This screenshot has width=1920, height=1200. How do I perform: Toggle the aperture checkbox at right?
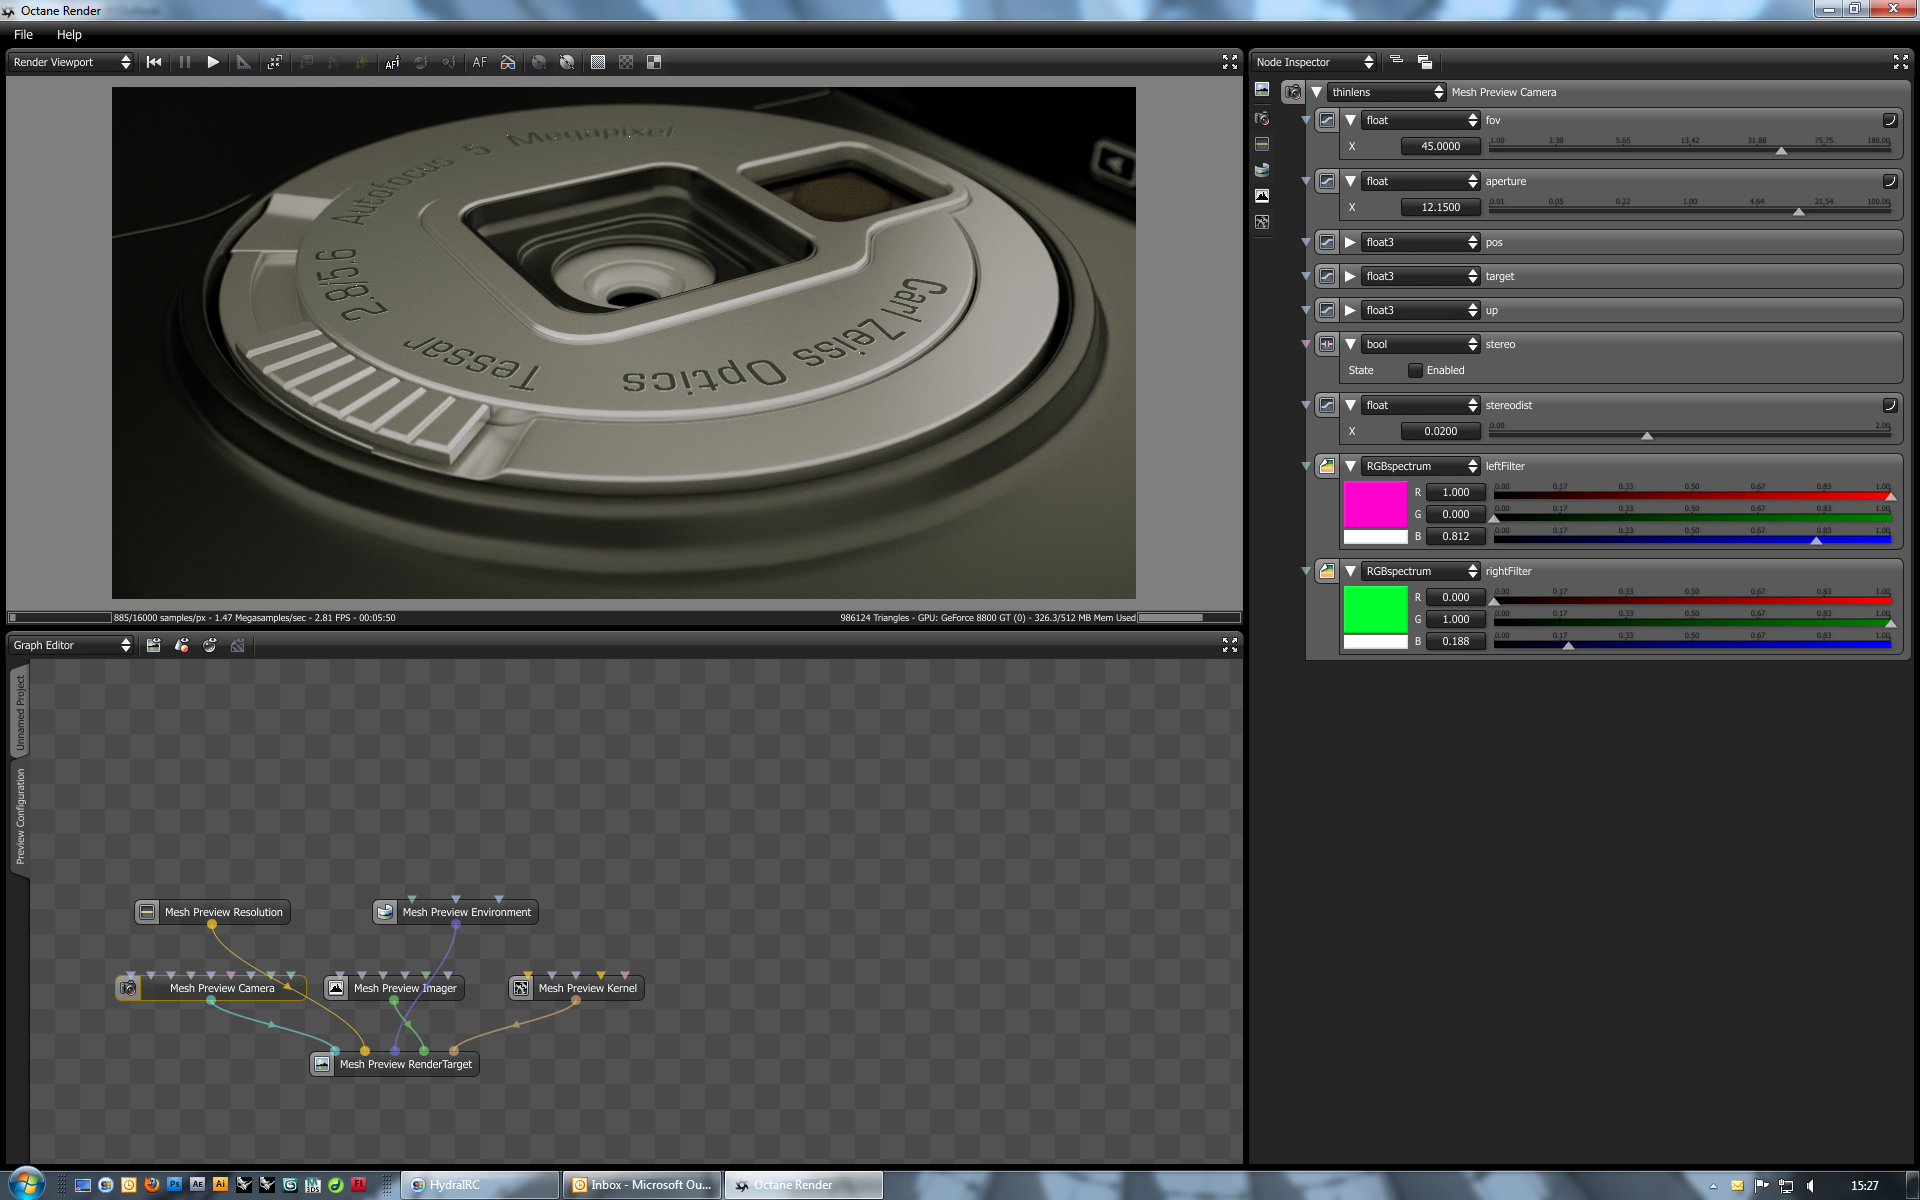(1889, 181)
